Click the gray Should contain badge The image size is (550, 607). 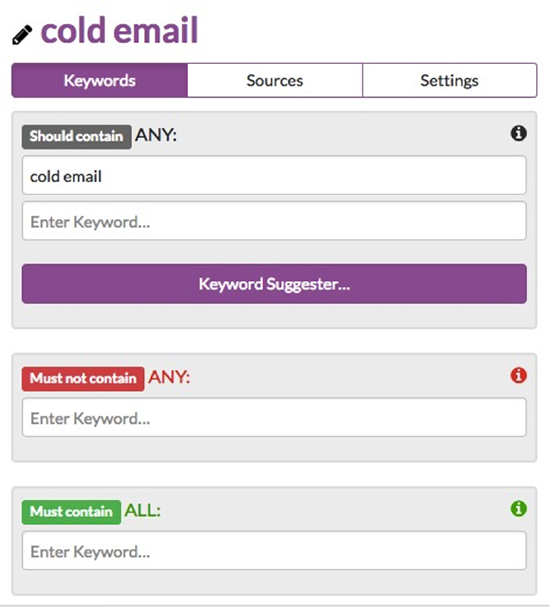click(77, 136)
